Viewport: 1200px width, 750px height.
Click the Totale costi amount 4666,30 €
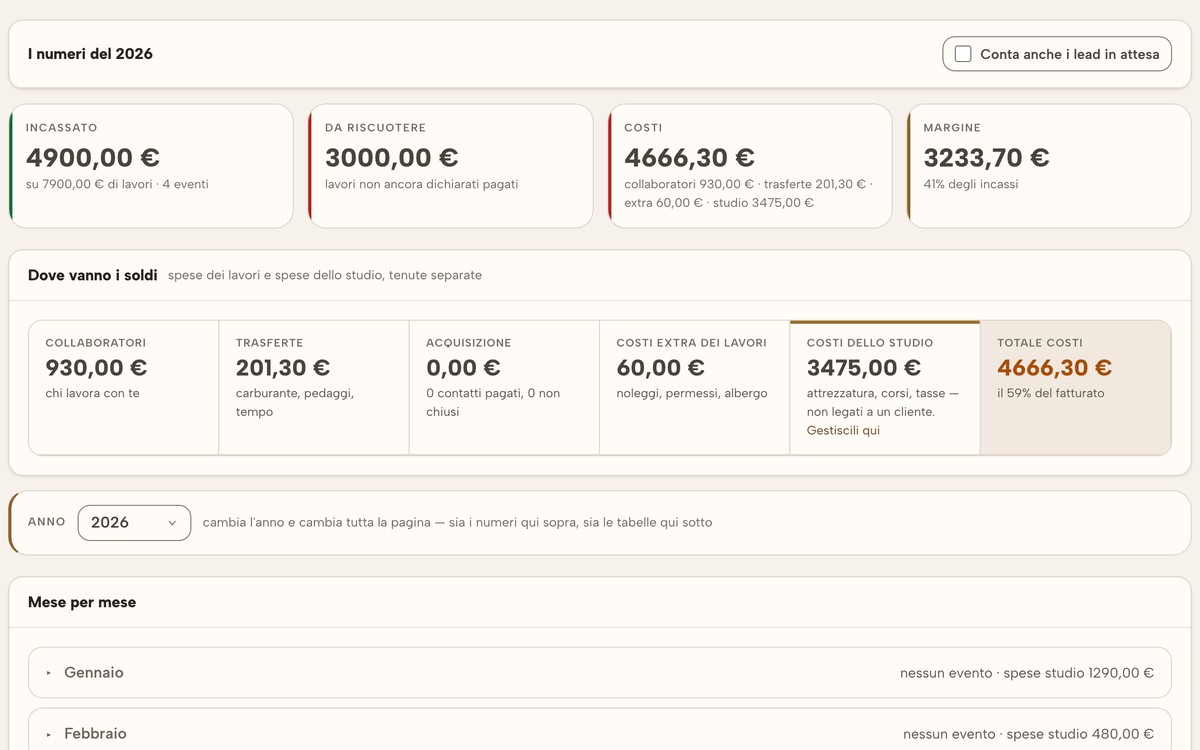(x=1055, y=368)
